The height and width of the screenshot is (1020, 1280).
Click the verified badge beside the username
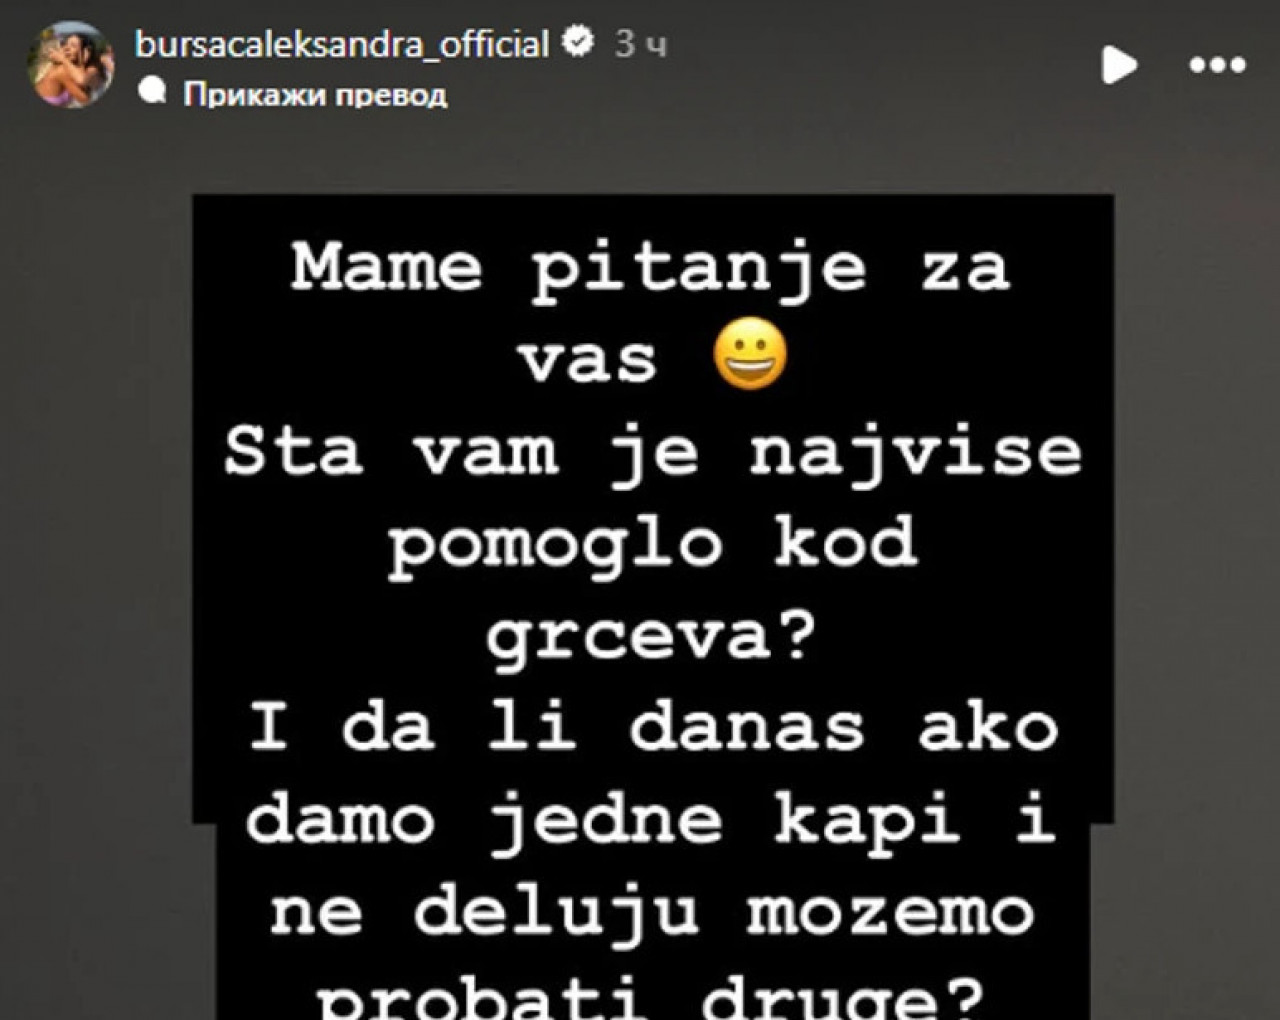[578, 42]
